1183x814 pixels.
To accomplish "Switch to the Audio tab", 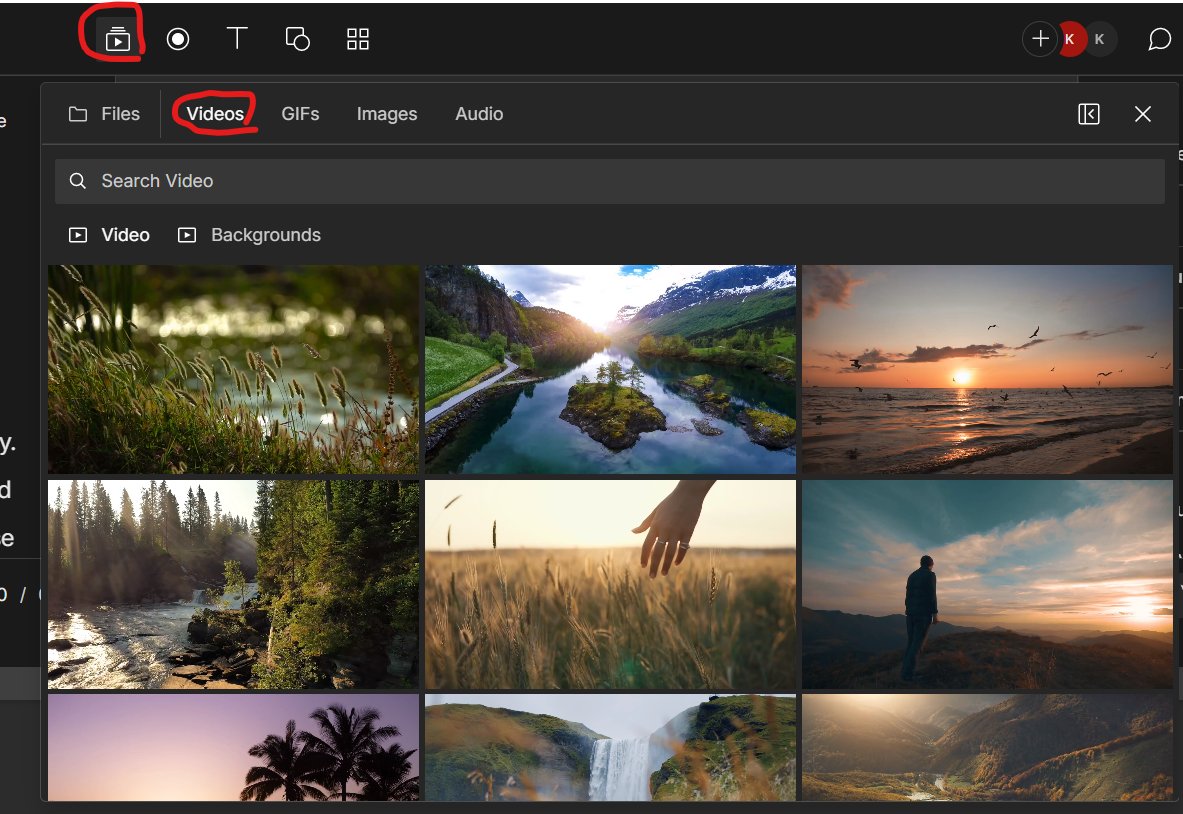I will pos(479,114).
